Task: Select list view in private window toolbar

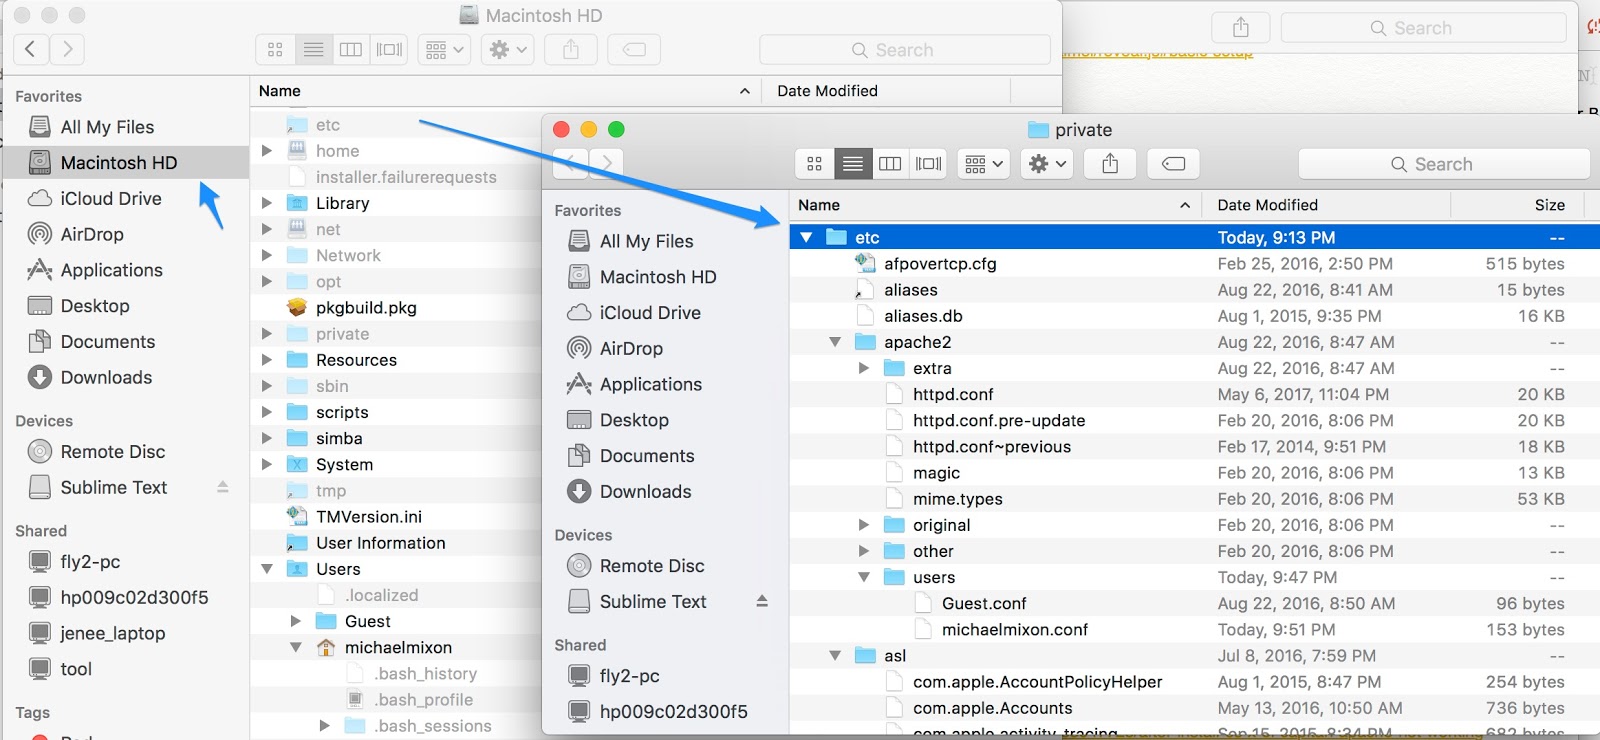Action: click(853, 164)
